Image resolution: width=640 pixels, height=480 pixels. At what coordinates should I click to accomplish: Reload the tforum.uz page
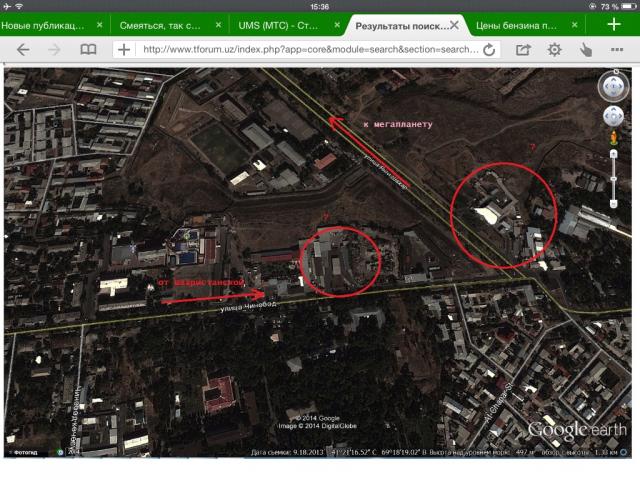pos(490,49)
